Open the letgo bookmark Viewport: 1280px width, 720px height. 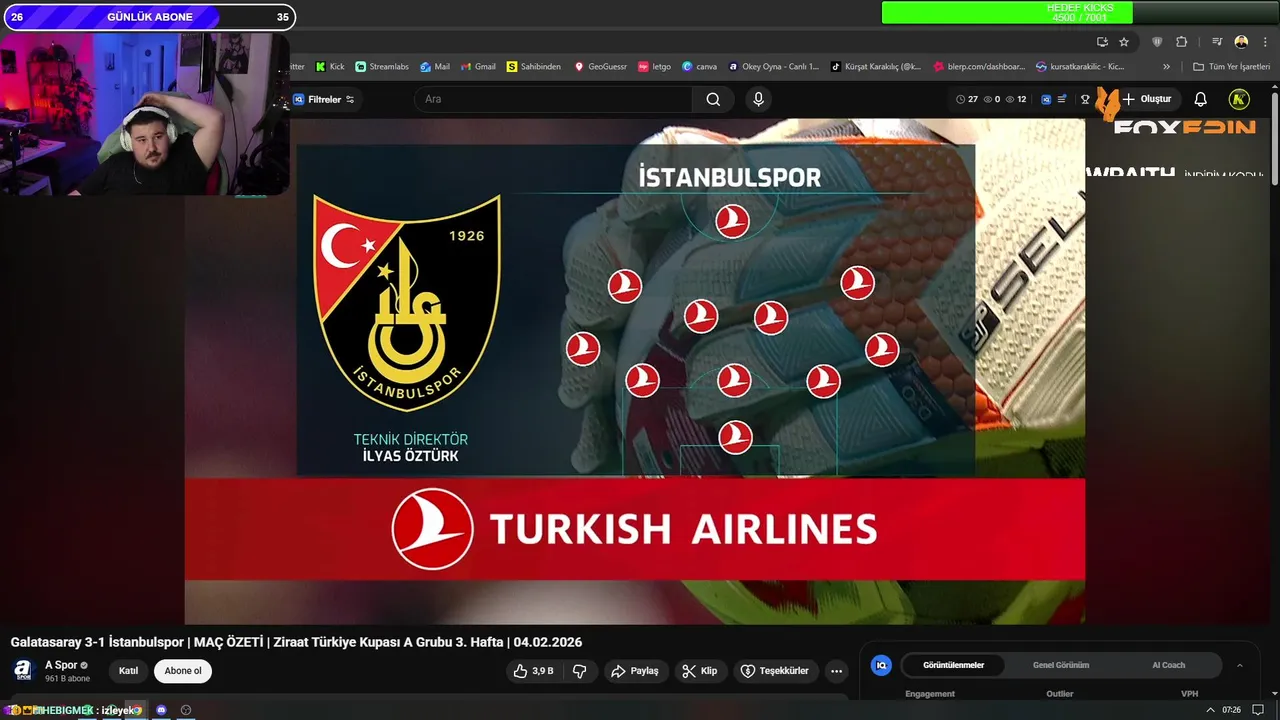pos(655,67)
